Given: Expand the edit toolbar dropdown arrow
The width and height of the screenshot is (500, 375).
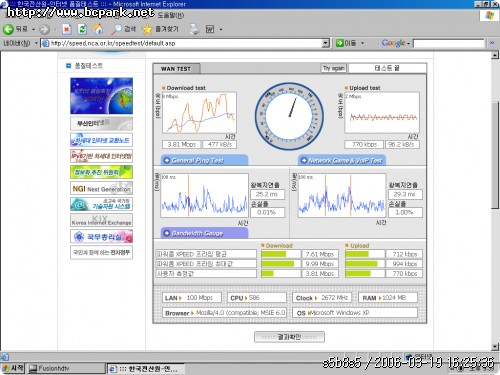Looking at the screenshot, I should pyautogui.click(x=221, y=30).
